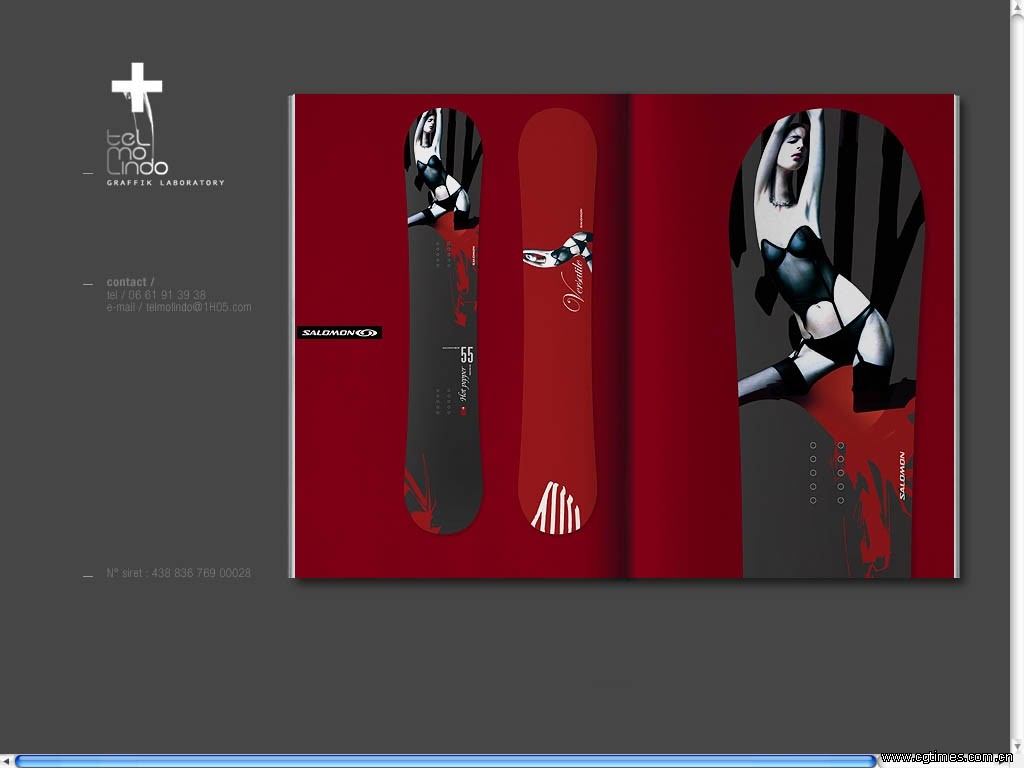
Task: Click the white striped graphic on the red board
Action: (x=557, y=507)
